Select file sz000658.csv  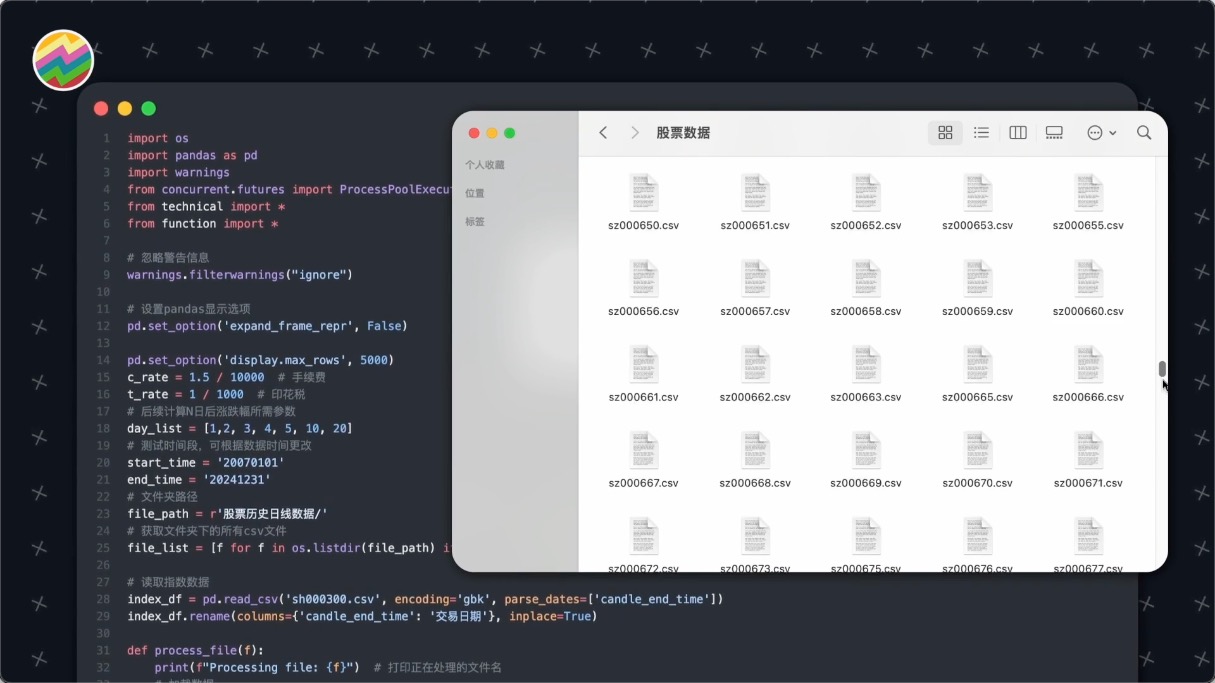(x=866, y=279)
